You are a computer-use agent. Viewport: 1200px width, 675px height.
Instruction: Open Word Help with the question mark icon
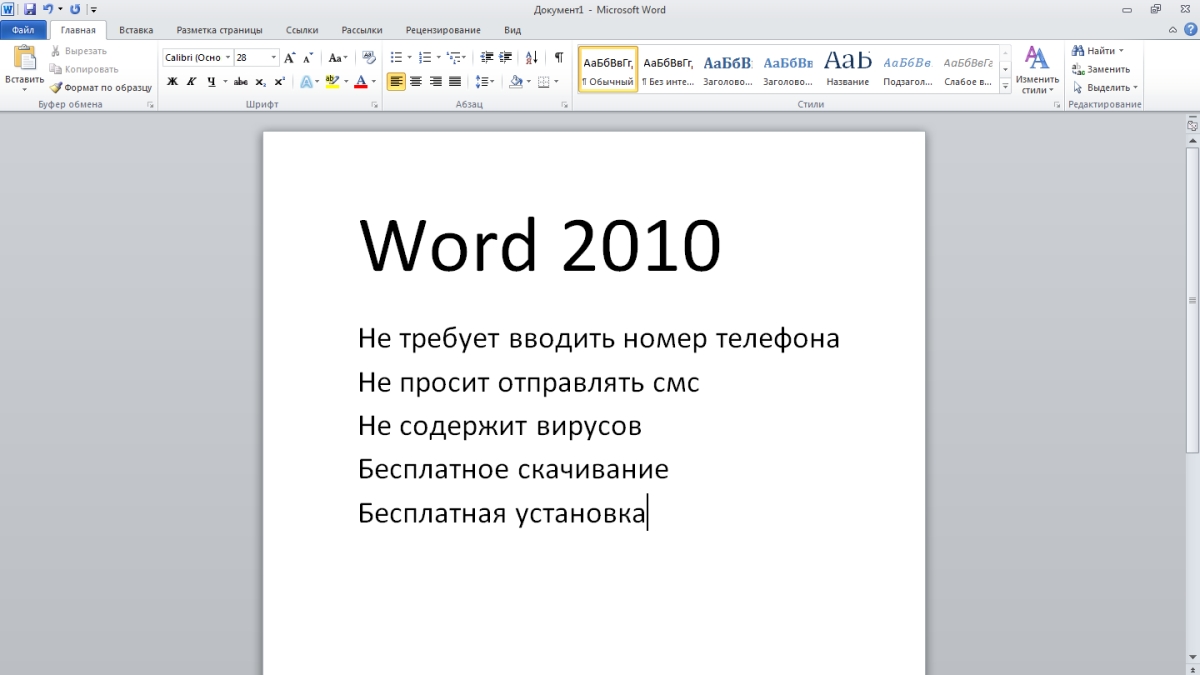pos(1189,30)
